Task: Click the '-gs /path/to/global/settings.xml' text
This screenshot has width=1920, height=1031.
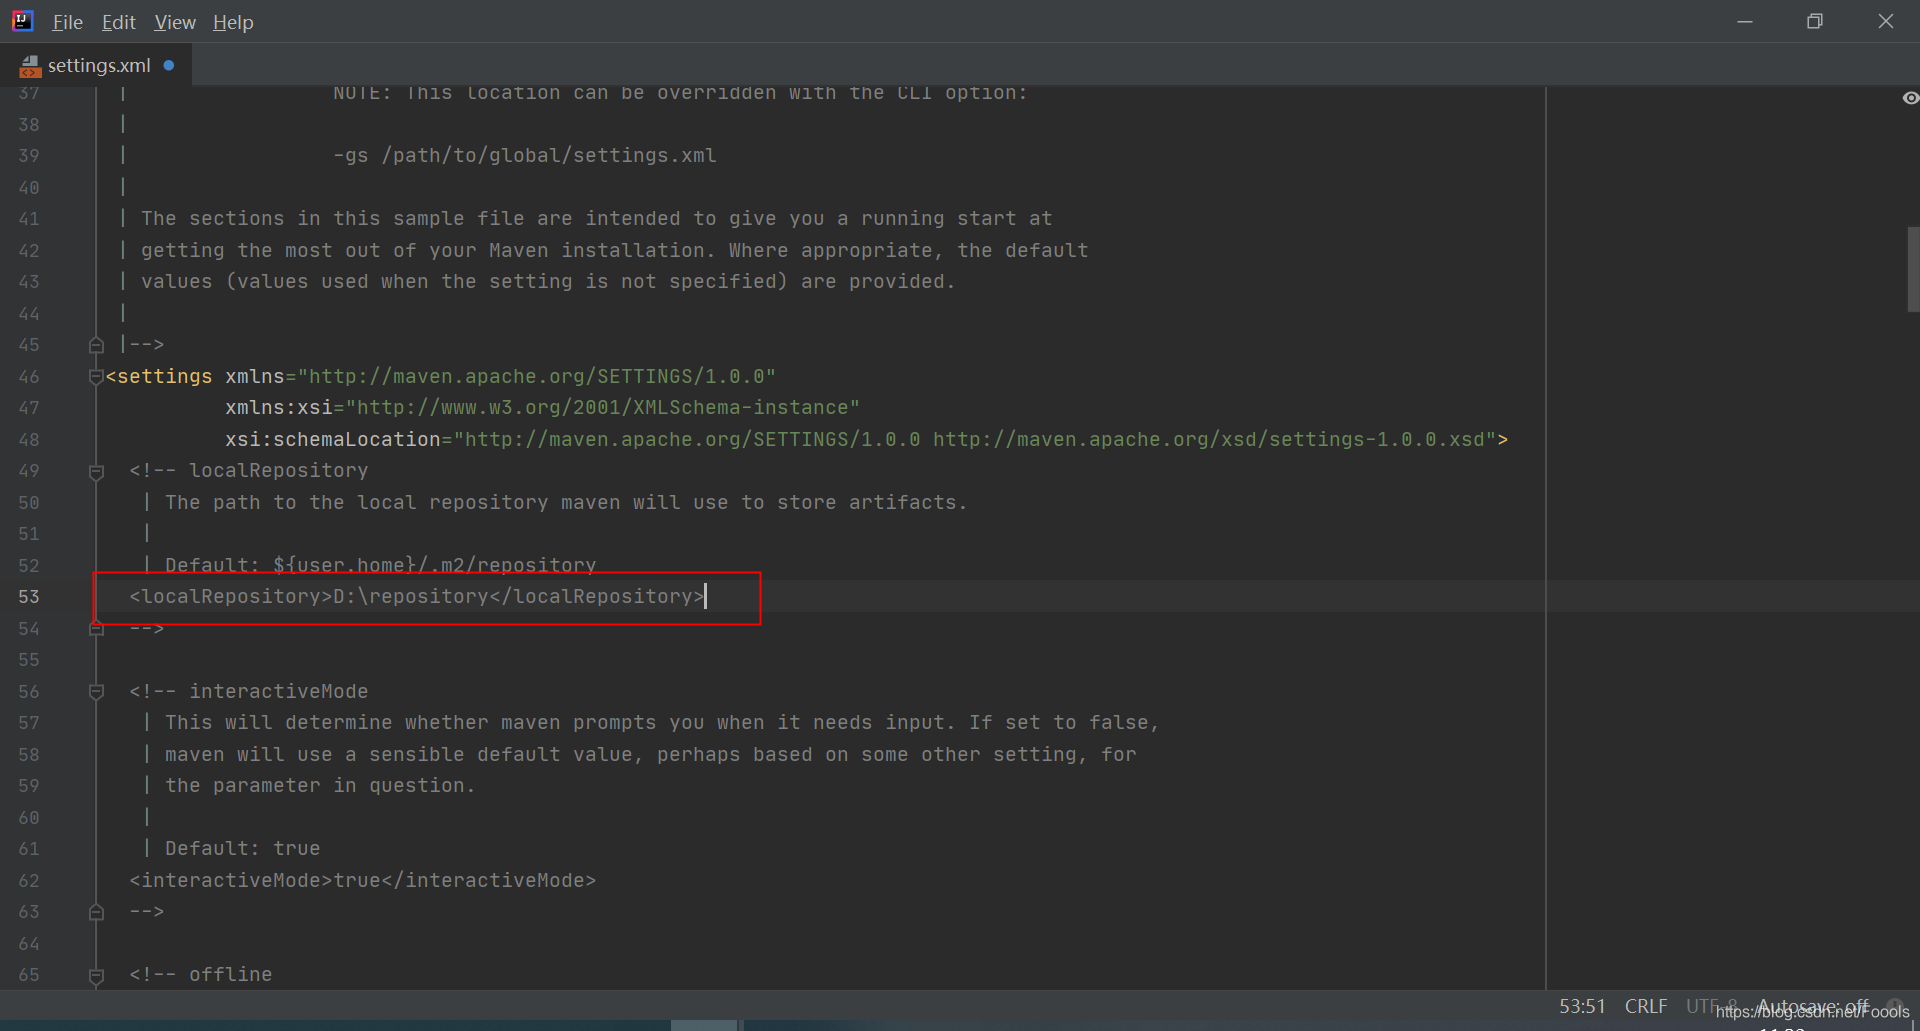Action: (525, 156)
